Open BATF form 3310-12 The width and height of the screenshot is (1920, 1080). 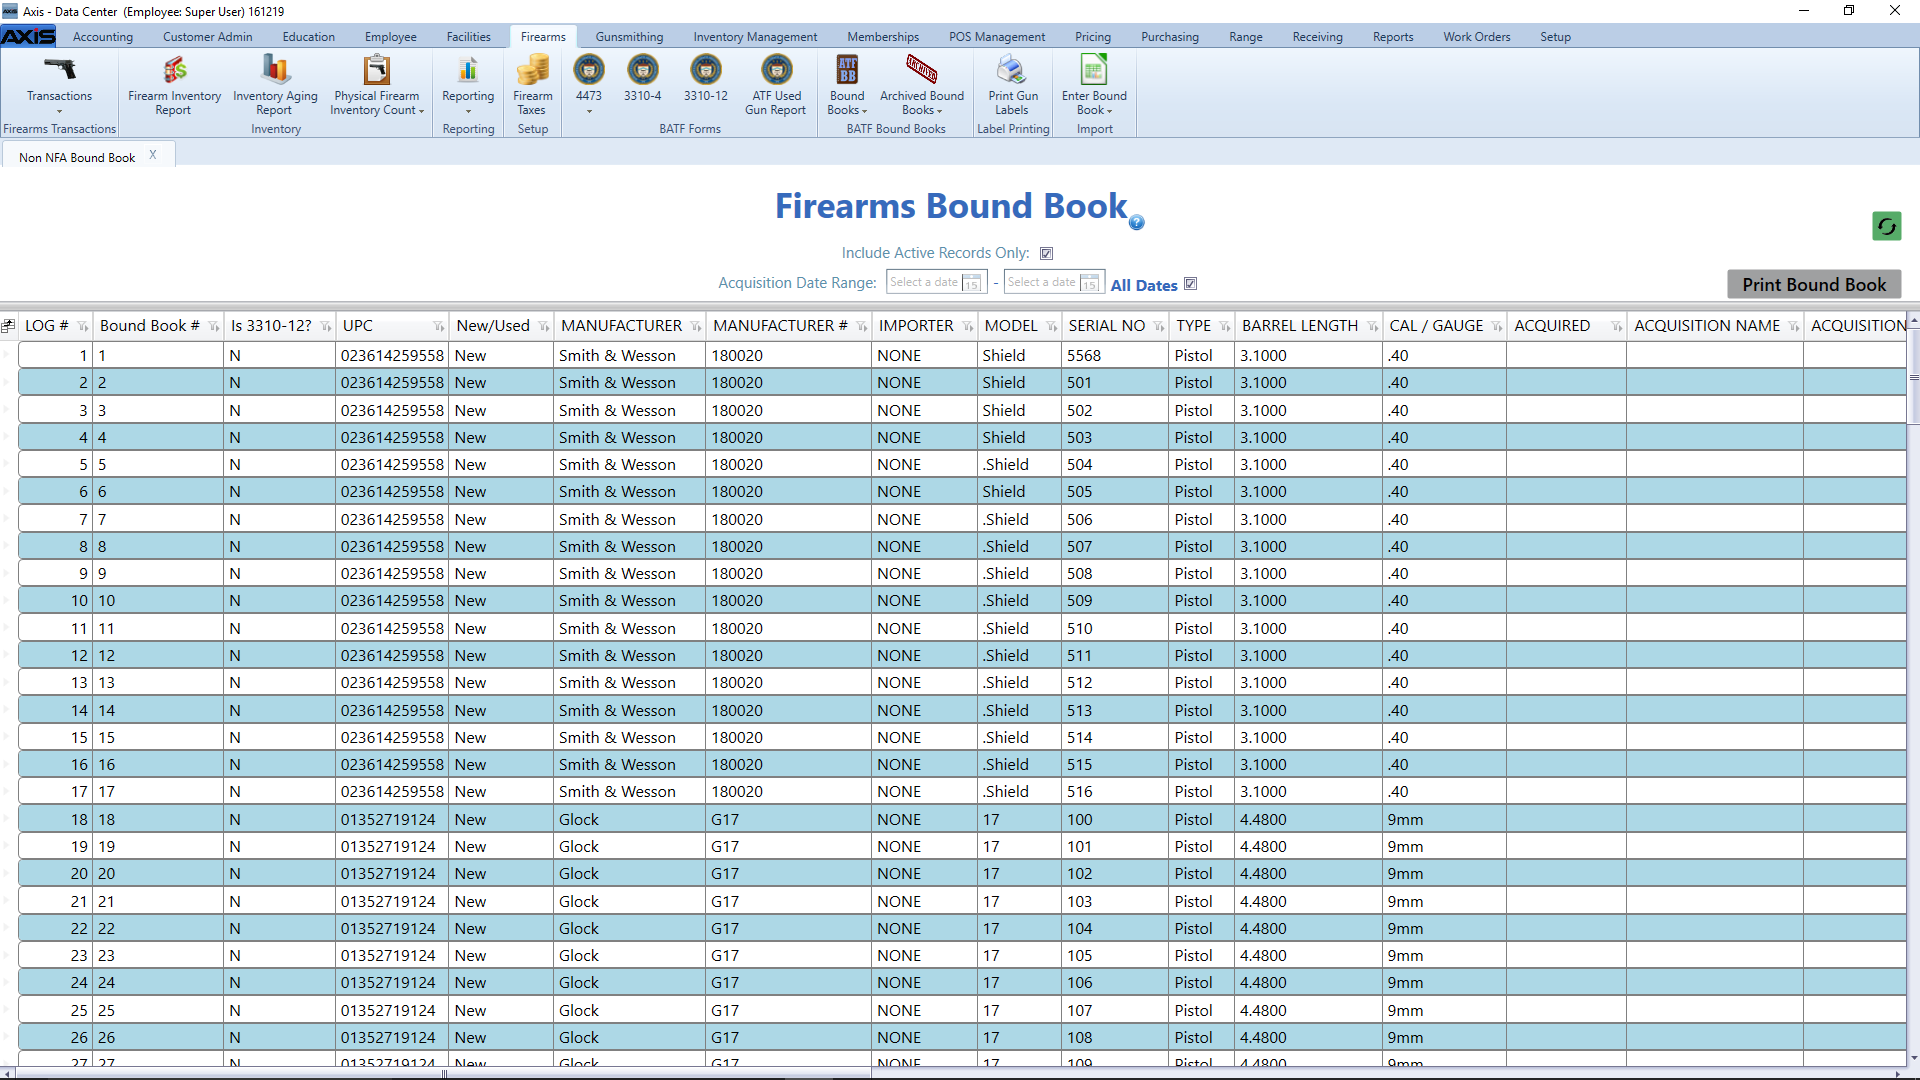[x=706, y=78]
